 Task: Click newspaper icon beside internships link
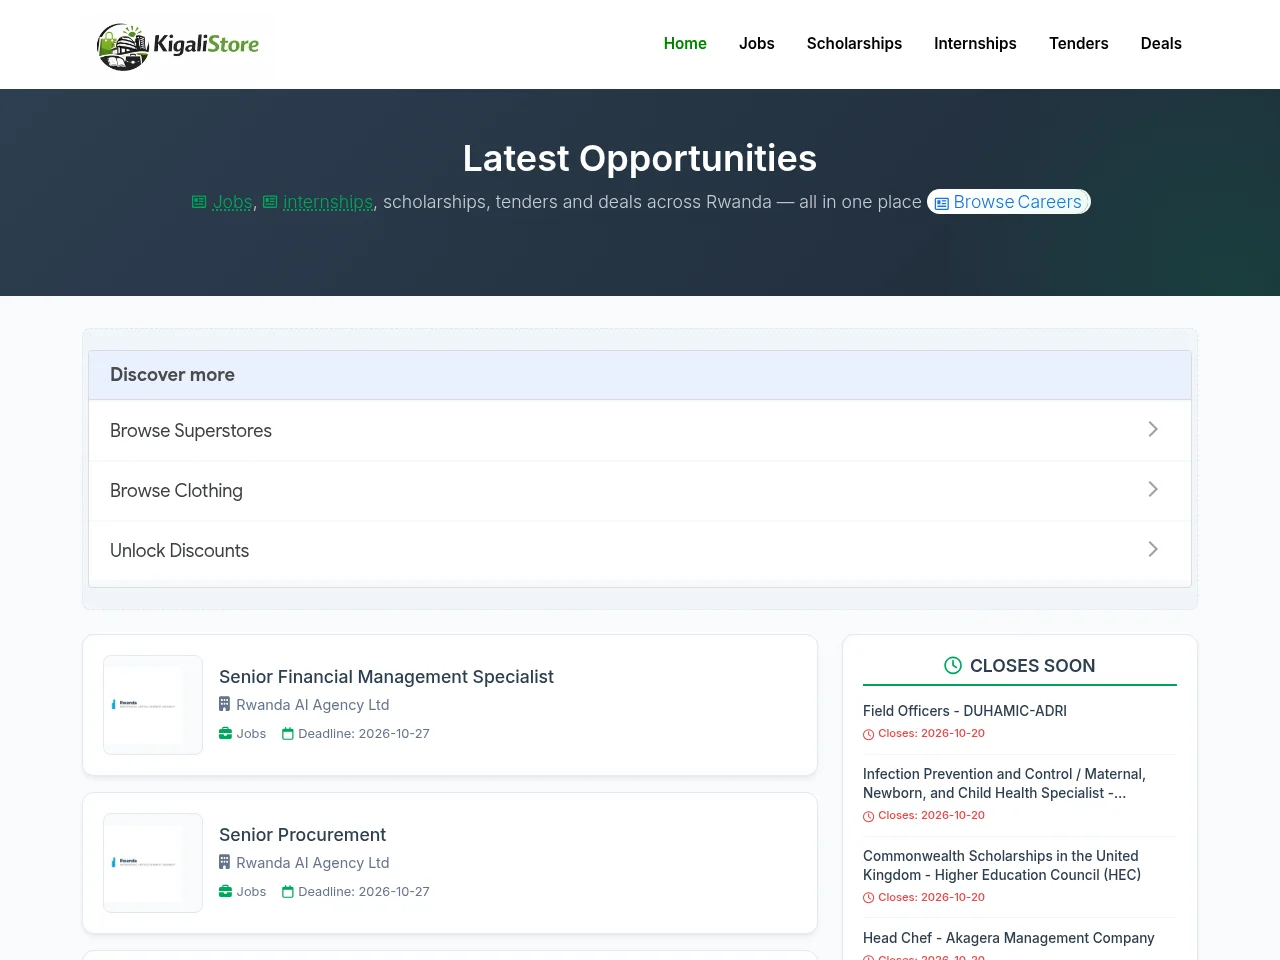pos(270,202)
